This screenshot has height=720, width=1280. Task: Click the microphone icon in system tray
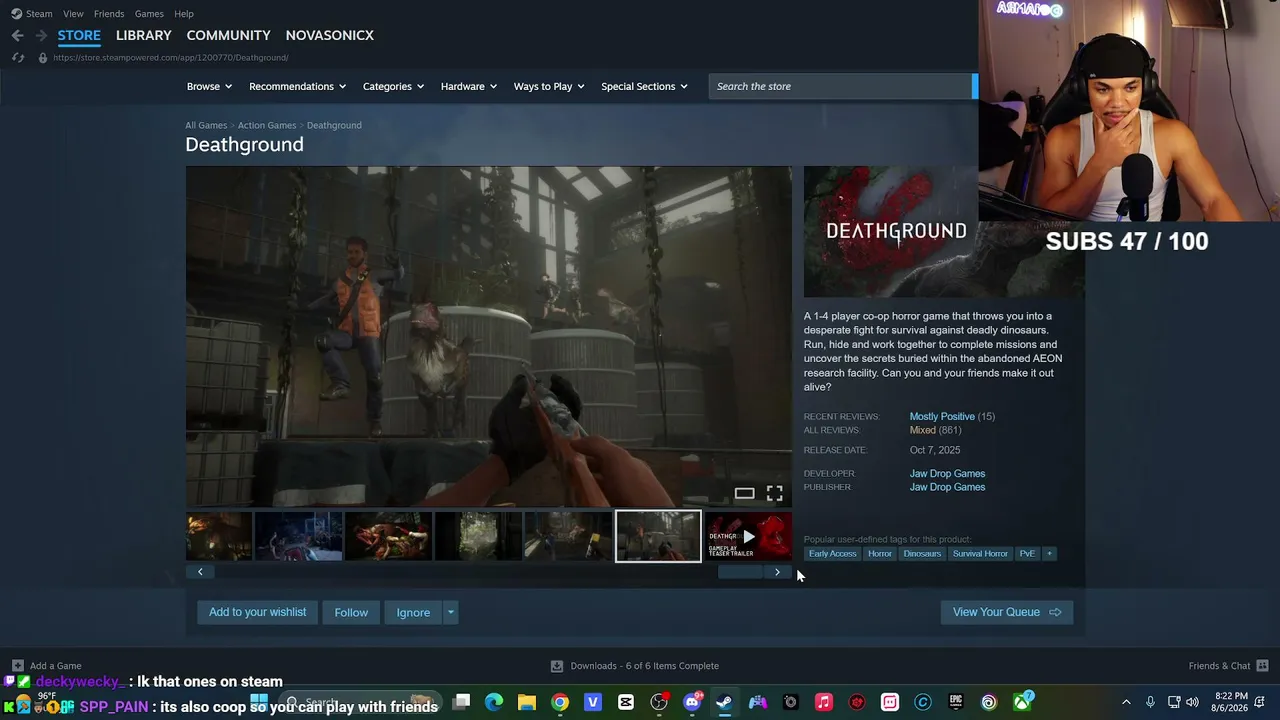1150,702
